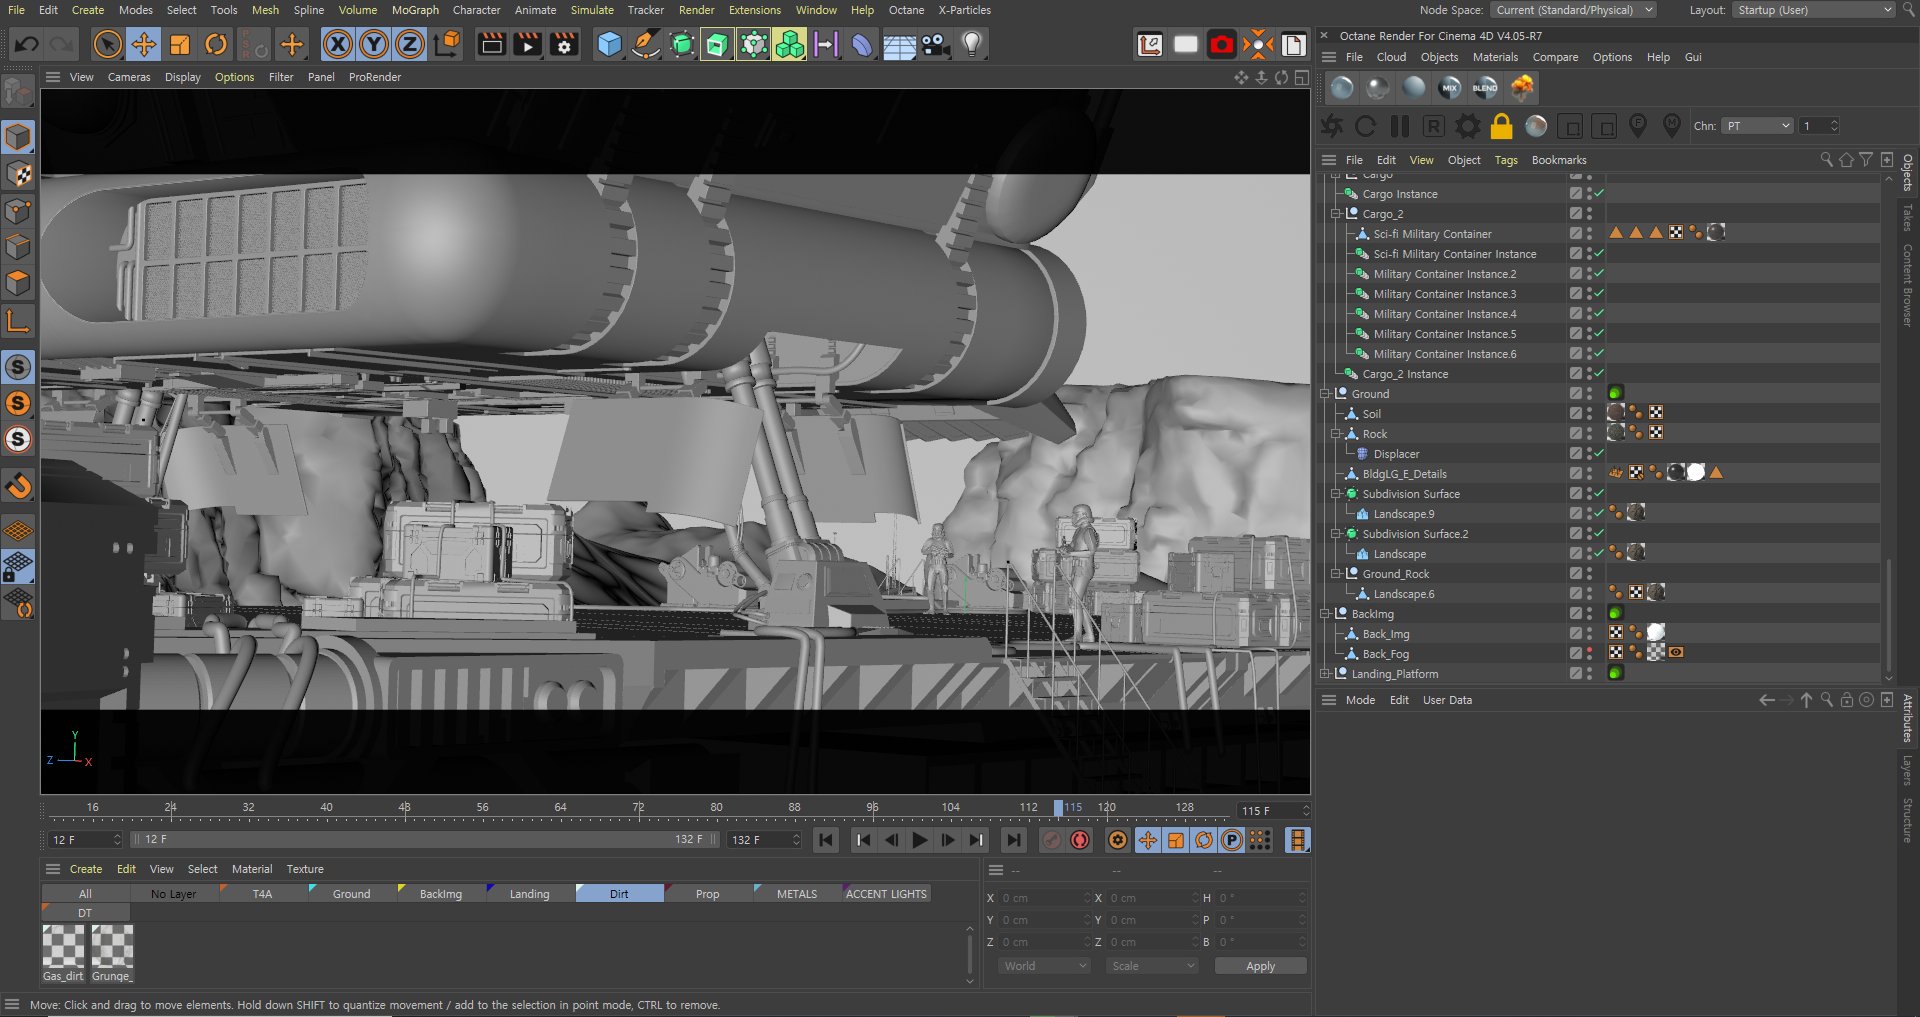
Task: Click frame 96 on the timeline ruler
Action: pos(872,808)
